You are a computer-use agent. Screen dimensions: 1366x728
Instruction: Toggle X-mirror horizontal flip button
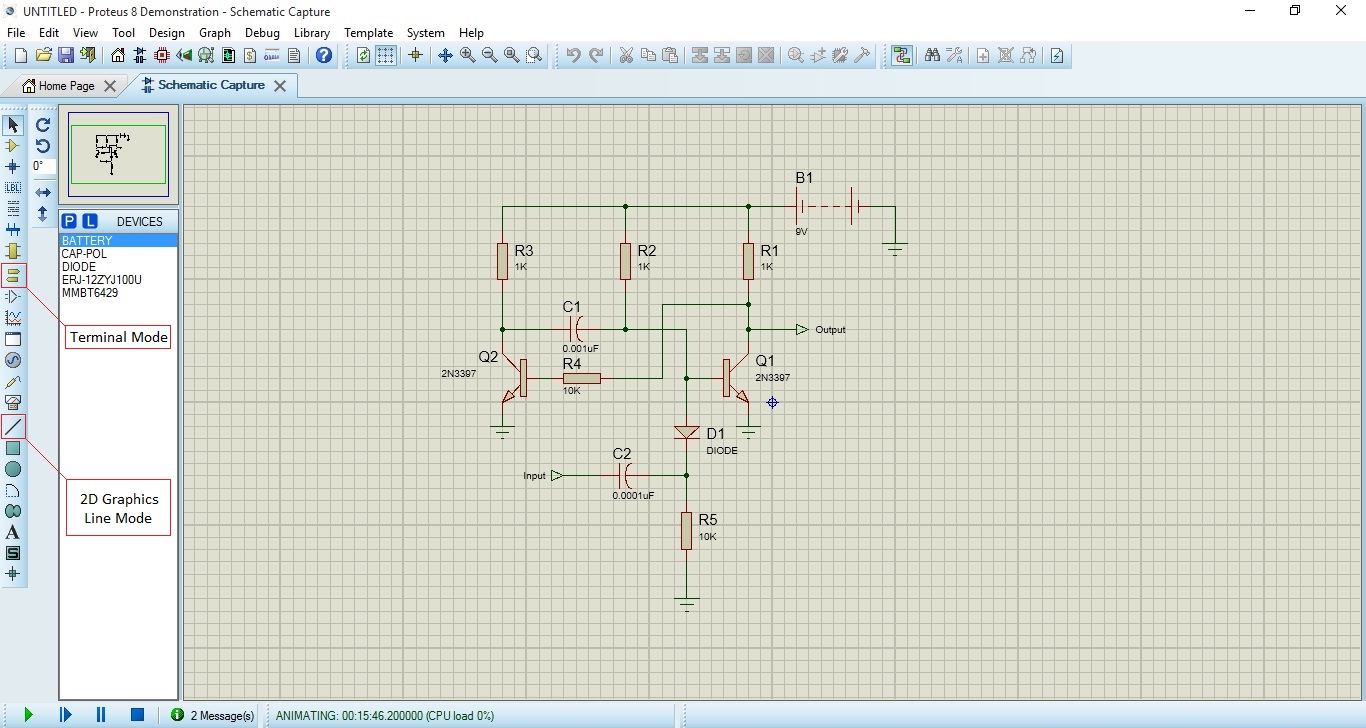(x=43, y=192)
